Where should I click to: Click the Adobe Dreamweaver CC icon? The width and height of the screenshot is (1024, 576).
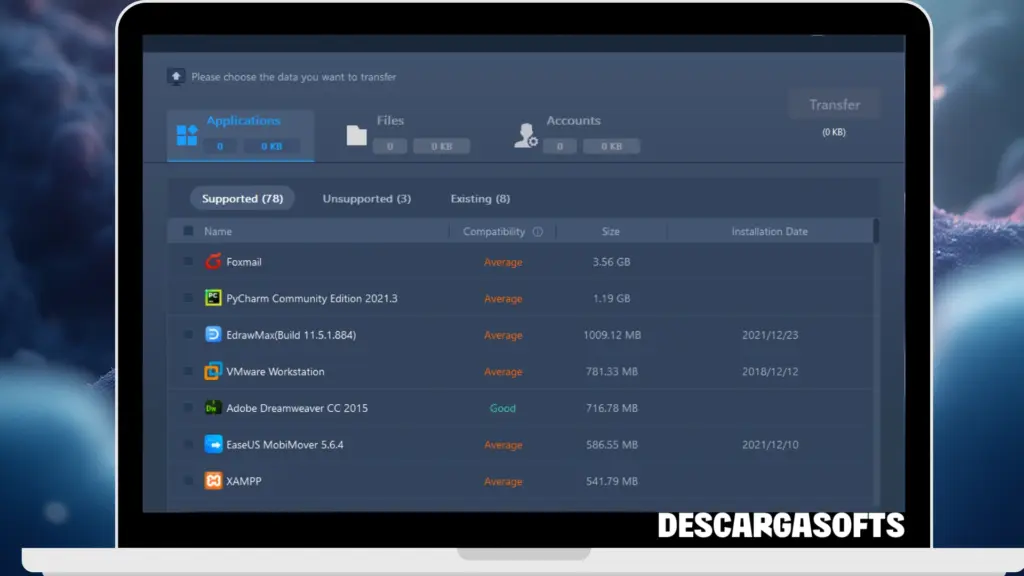[211, 408]
